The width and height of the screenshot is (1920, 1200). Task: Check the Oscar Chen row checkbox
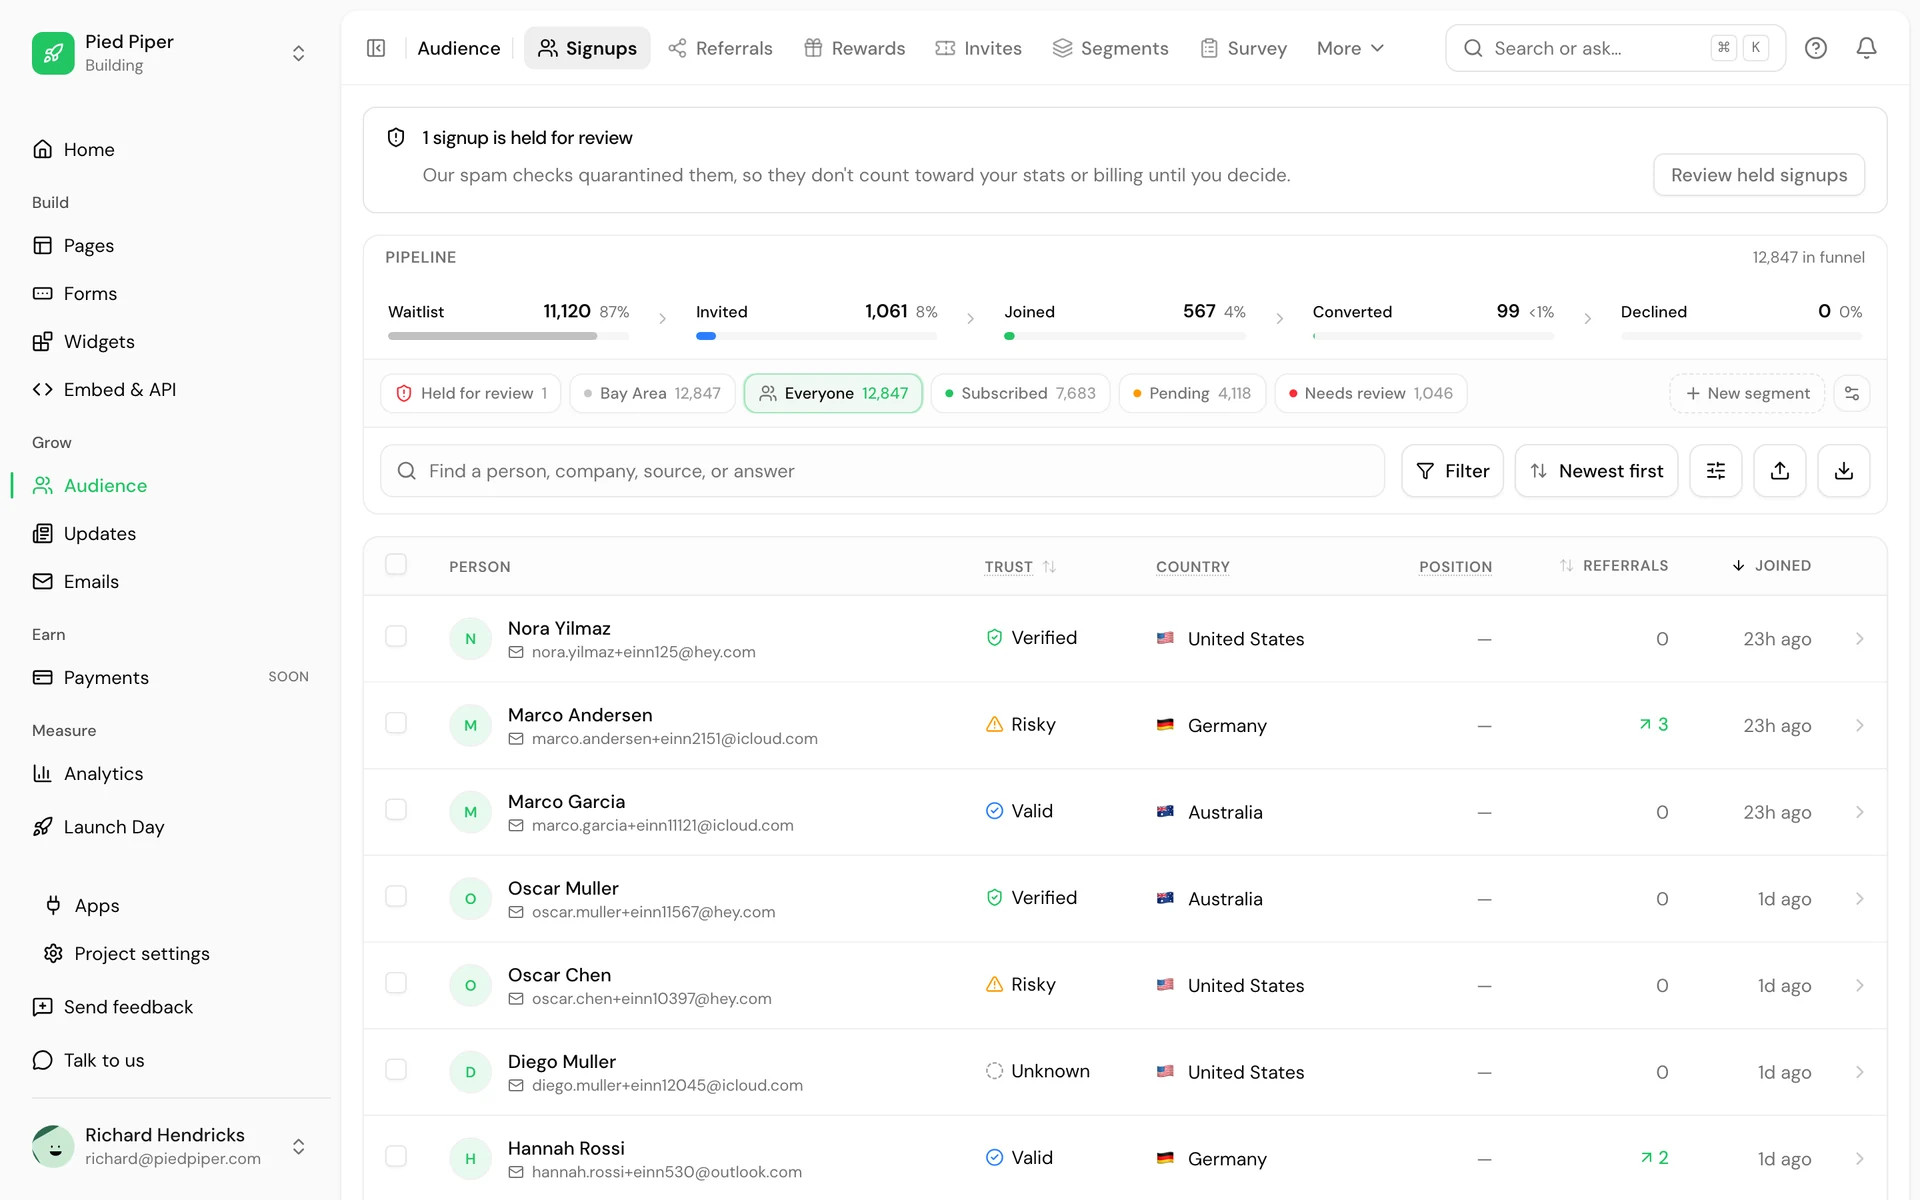[x=396, y=983]
